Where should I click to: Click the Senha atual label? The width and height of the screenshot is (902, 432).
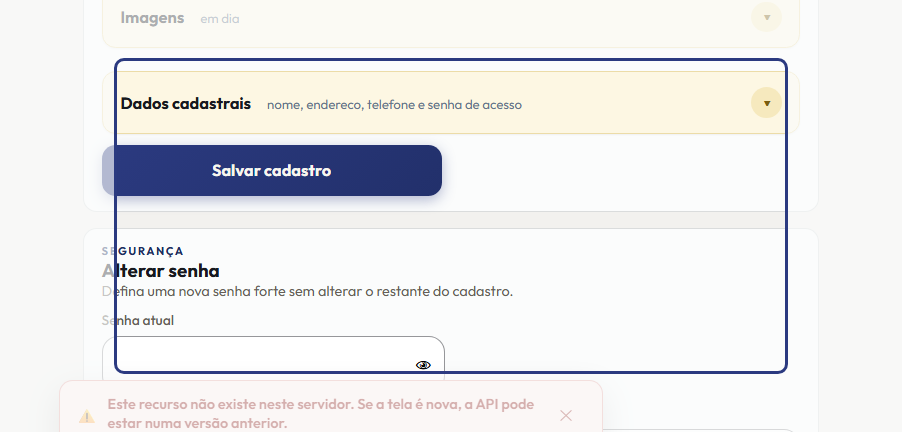coord(138,320)
